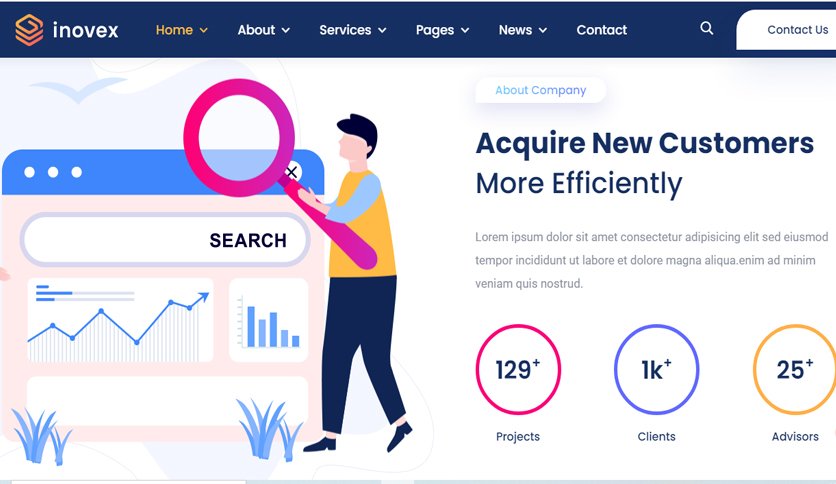The height and width of the screenshot is (484, 836).
Task: Open the Home menu
Action: pos(174,30)
